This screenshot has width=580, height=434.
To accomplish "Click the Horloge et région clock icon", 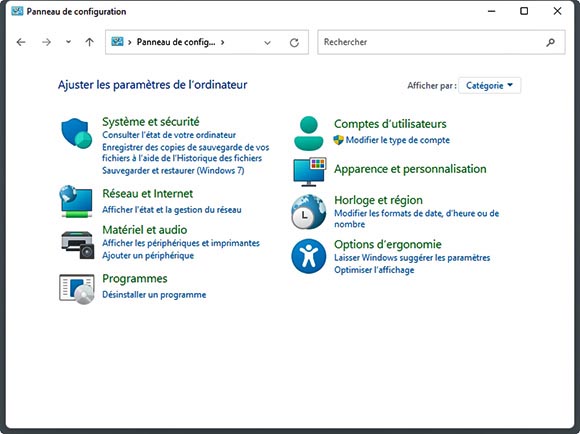I will click(308, 212).
